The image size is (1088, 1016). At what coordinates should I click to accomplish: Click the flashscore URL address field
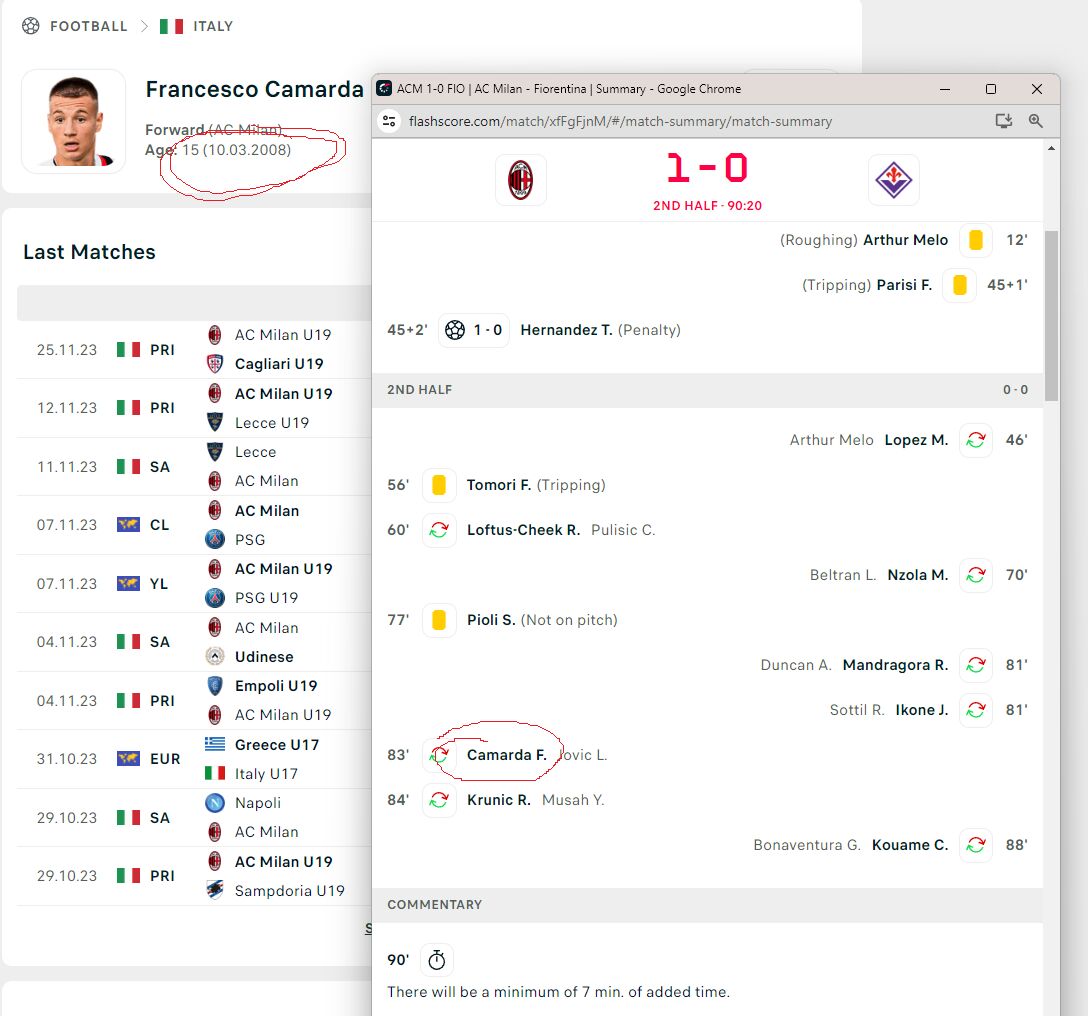(x=620, y=121)
